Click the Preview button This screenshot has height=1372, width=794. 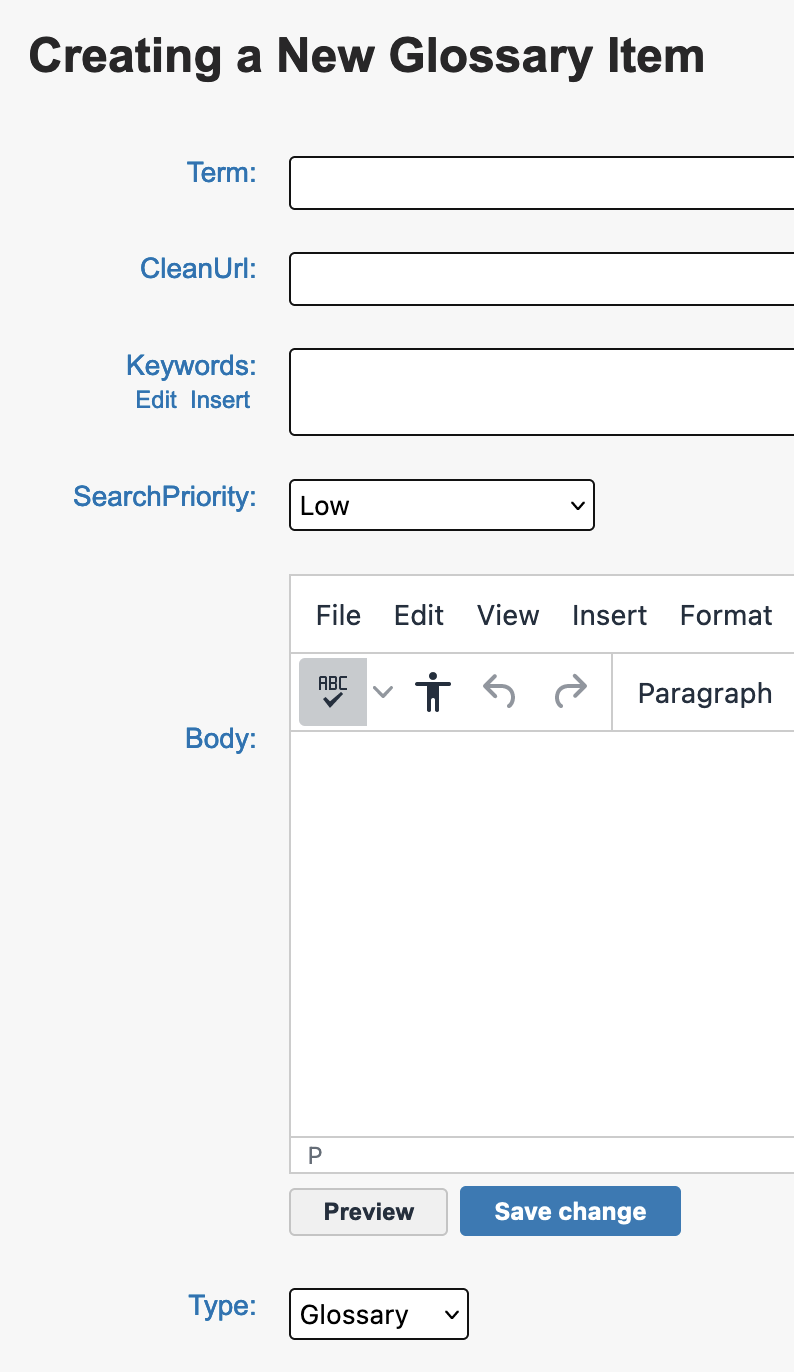coord(369,1211)
